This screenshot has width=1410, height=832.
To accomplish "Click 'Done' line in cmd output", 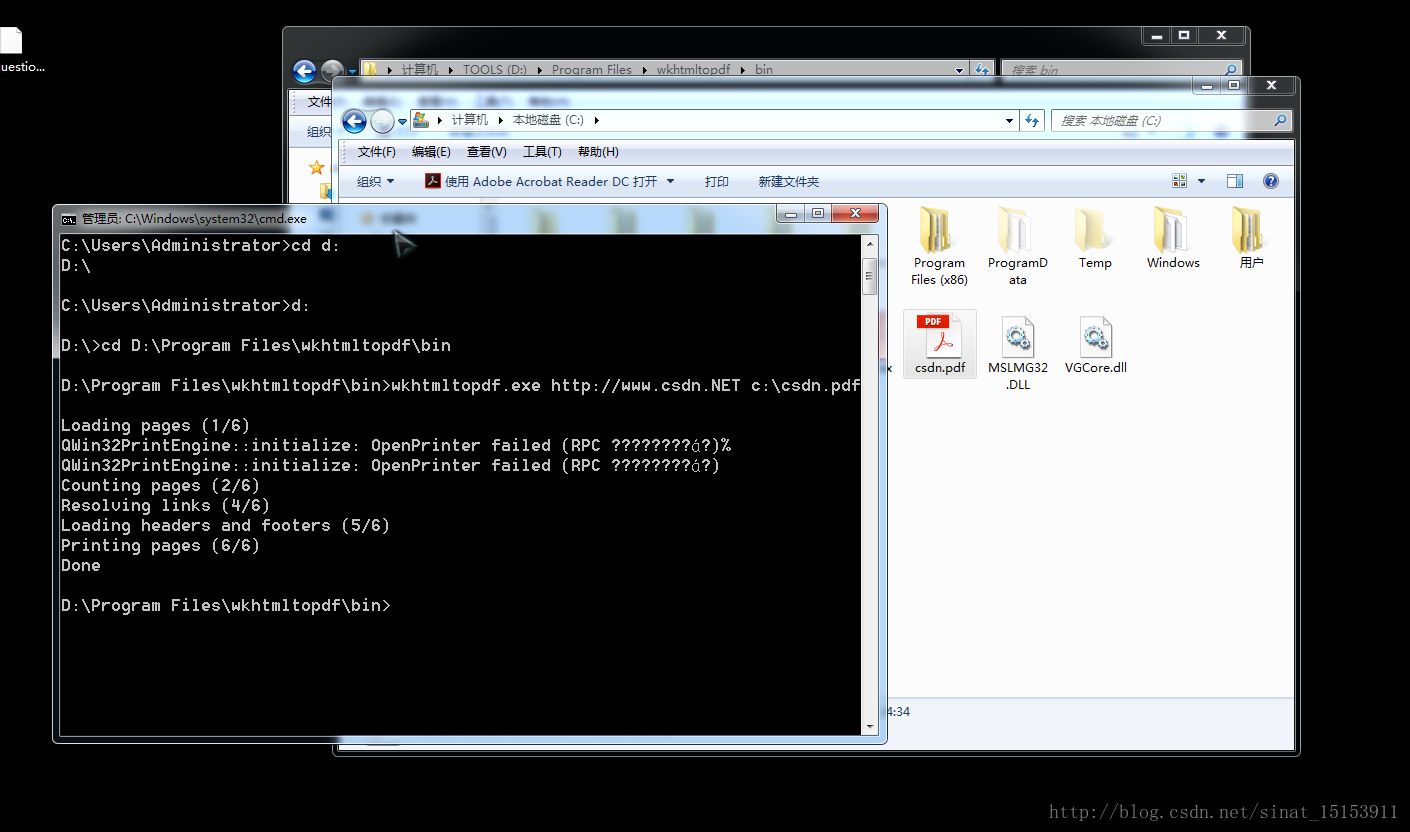I will click(x=81, y=566).
